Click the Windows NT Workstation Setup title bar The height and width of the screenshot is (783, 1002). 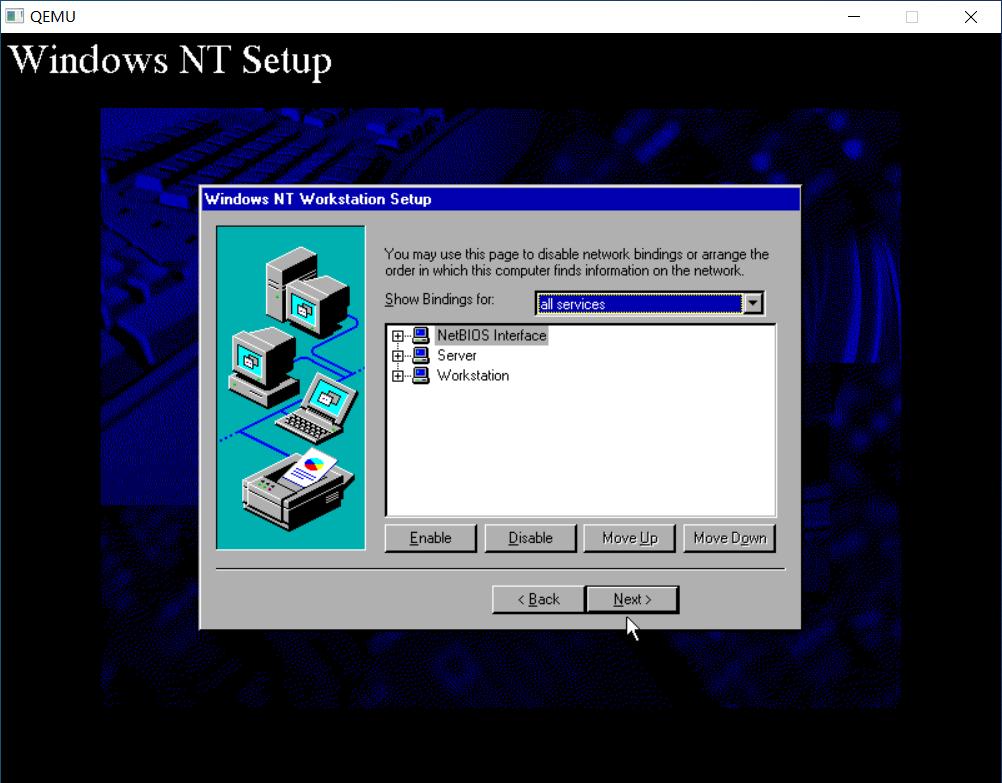pyautogui.click(x=400, y=199)
